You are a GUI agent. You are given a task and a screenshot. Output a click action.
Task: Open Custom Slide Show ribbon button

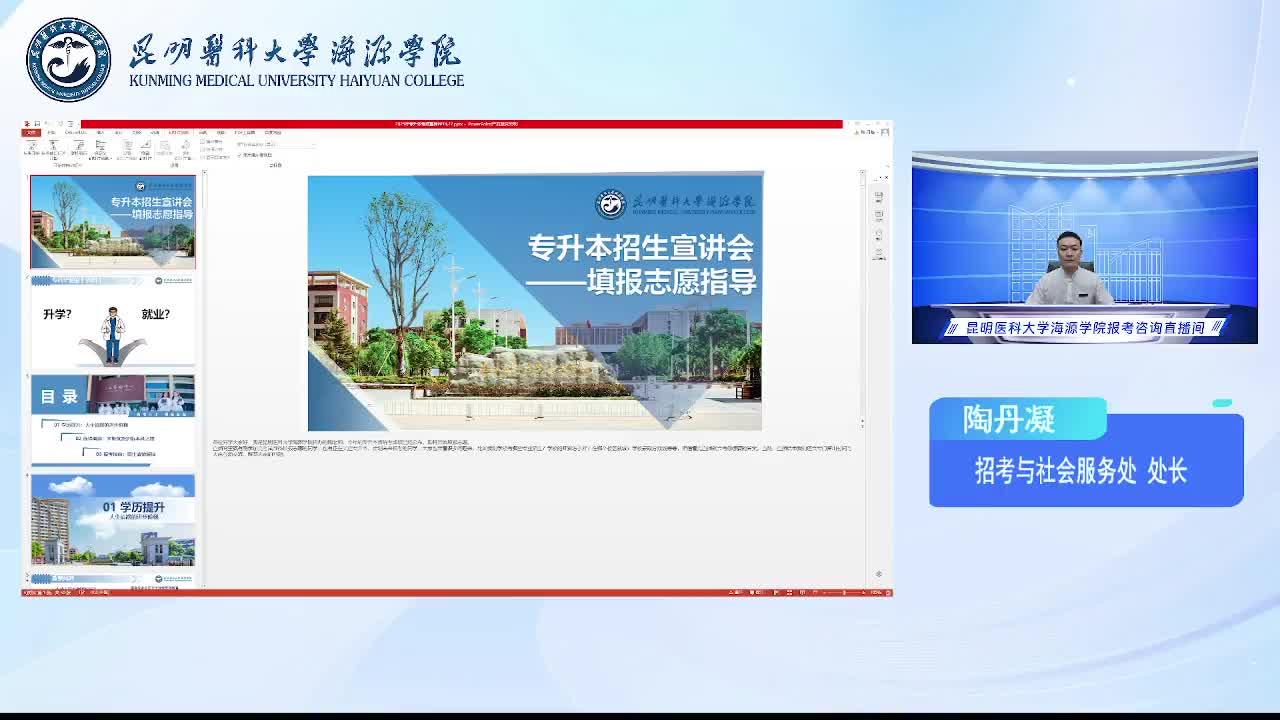(101, 148)
